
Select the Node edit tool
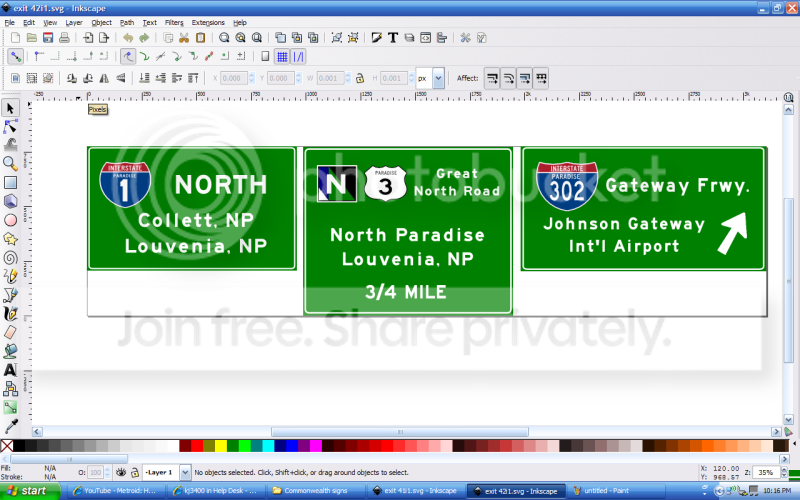coord(10,126)
